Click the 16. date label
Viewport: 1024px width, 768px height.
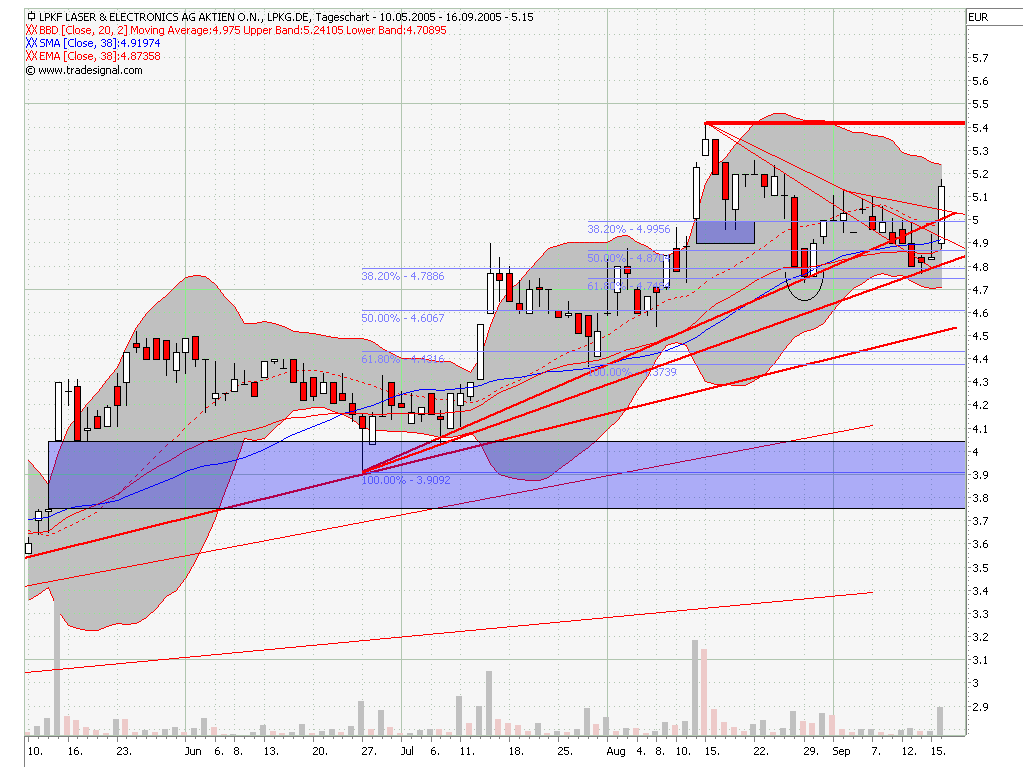tap(76, 751)
